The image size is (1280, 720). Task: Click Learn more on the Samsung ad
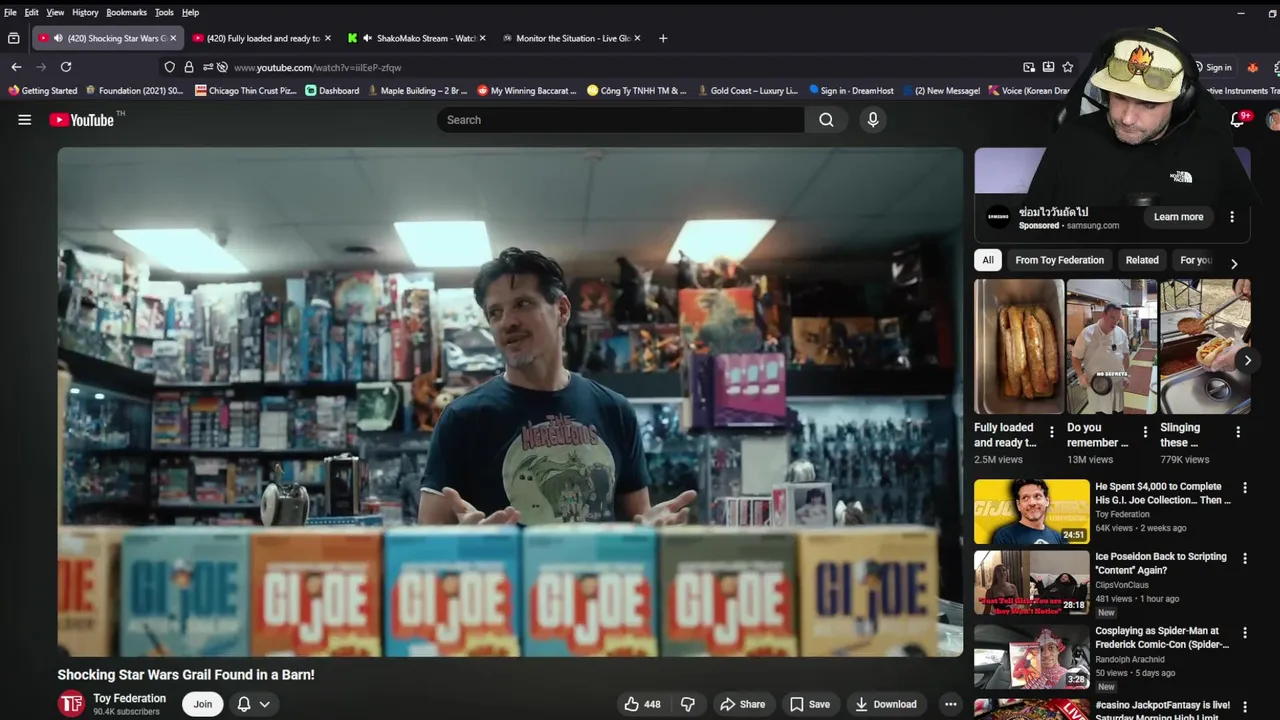click(1178, 217)
